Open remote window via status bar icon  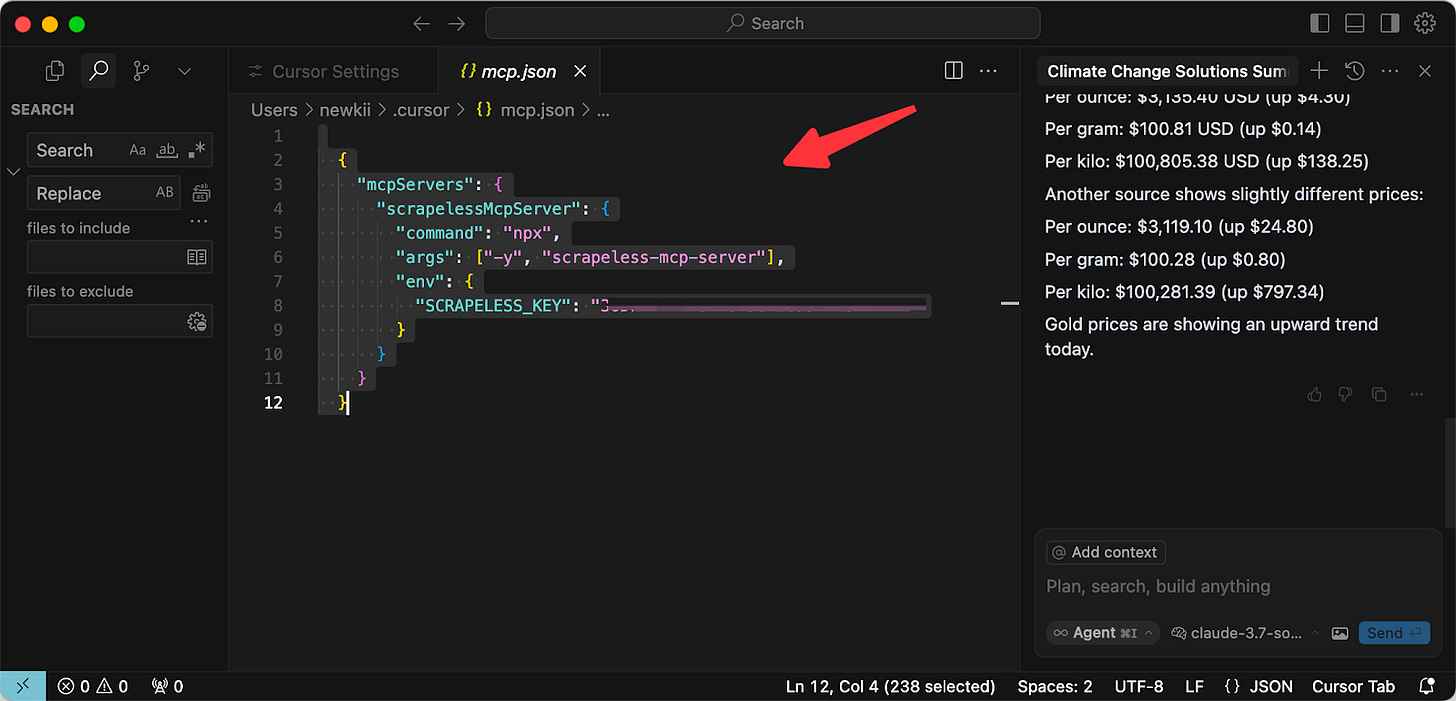(23, 686)
